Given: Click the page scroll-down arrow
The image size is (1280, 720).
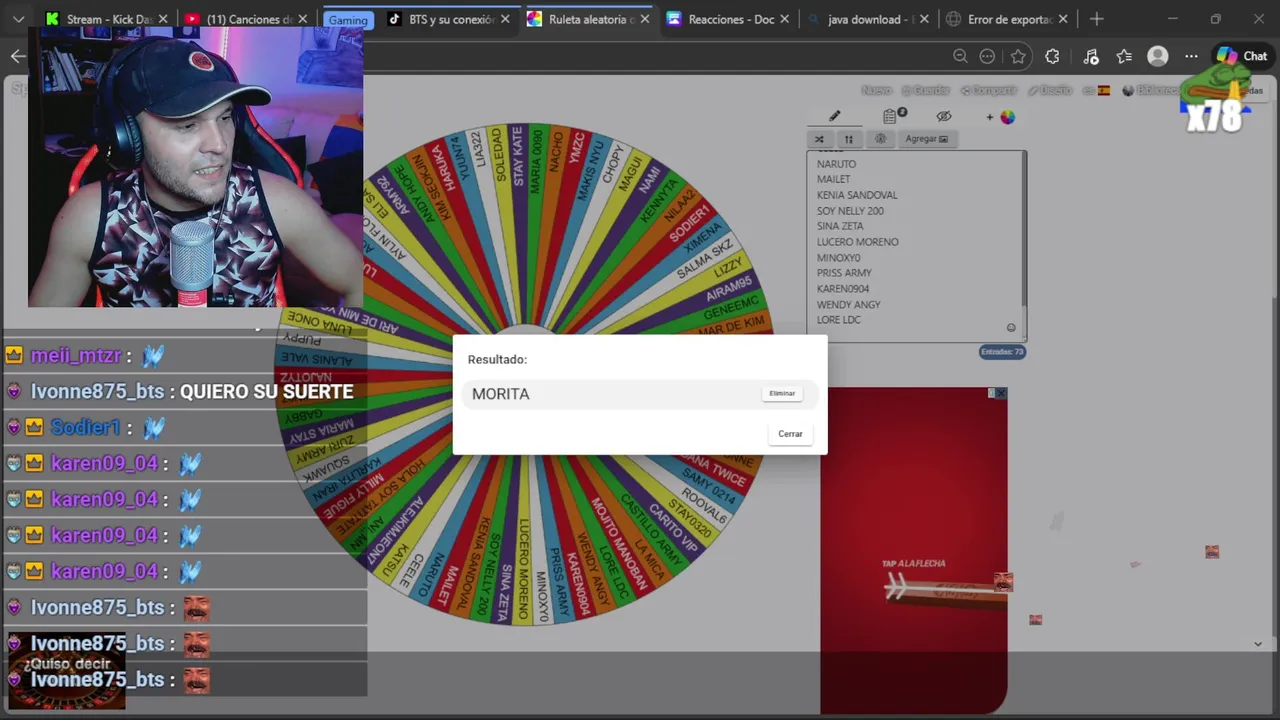Looking at the screenshot, I should click(x=1258, y=644).
